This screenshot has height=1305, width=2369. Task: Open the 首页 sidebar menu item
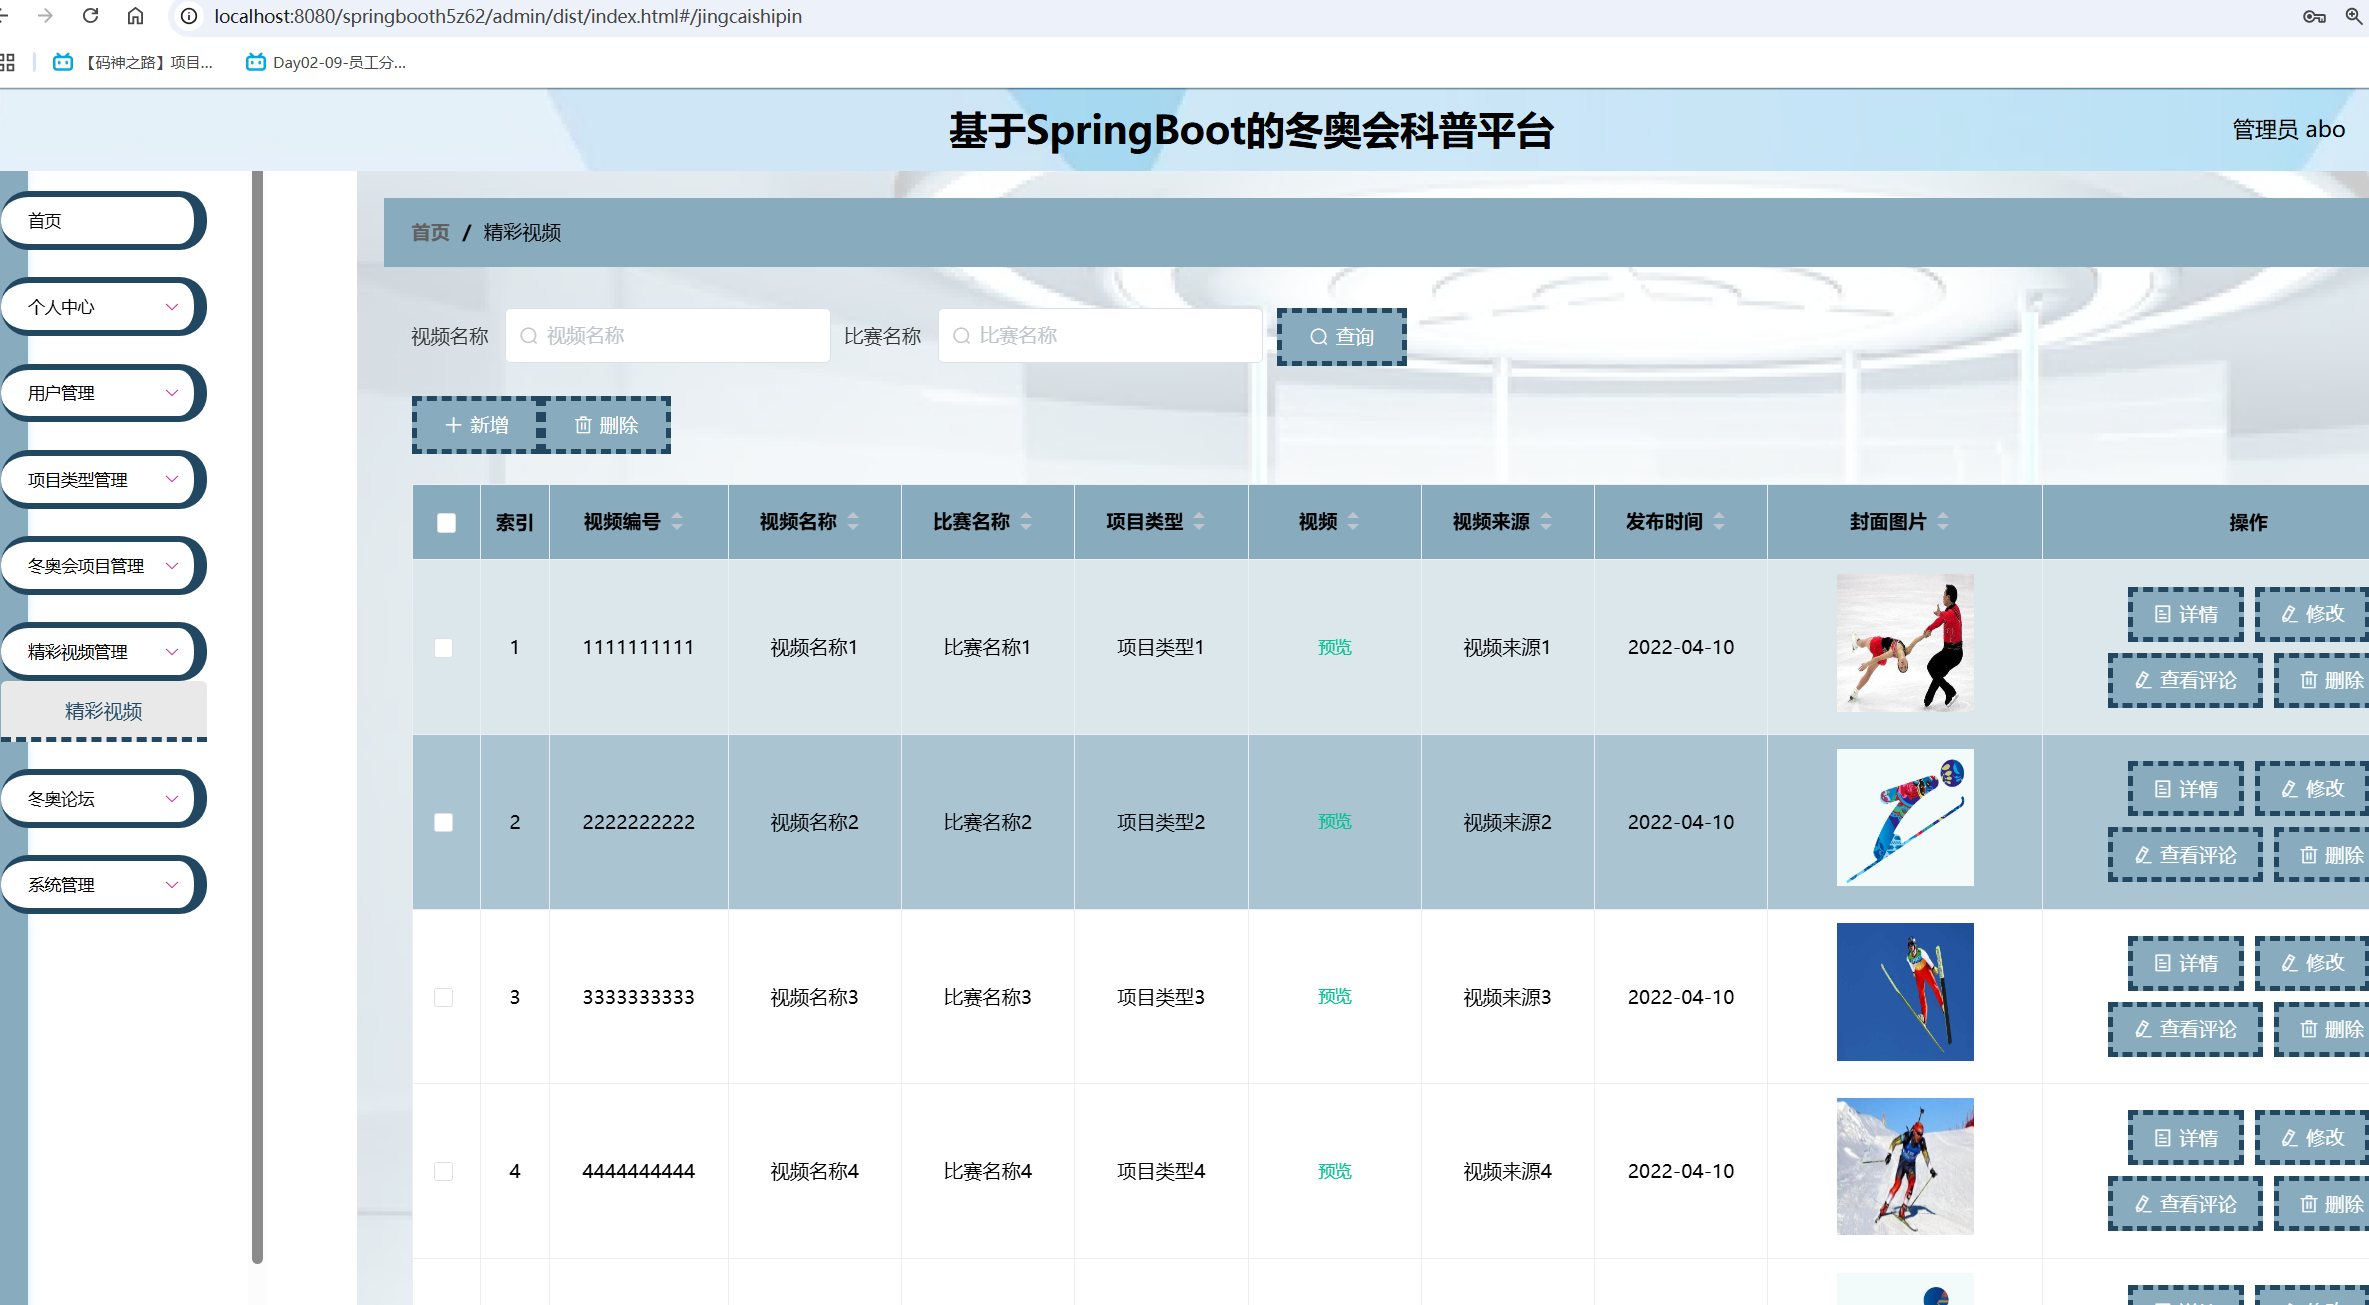point(102,220)
